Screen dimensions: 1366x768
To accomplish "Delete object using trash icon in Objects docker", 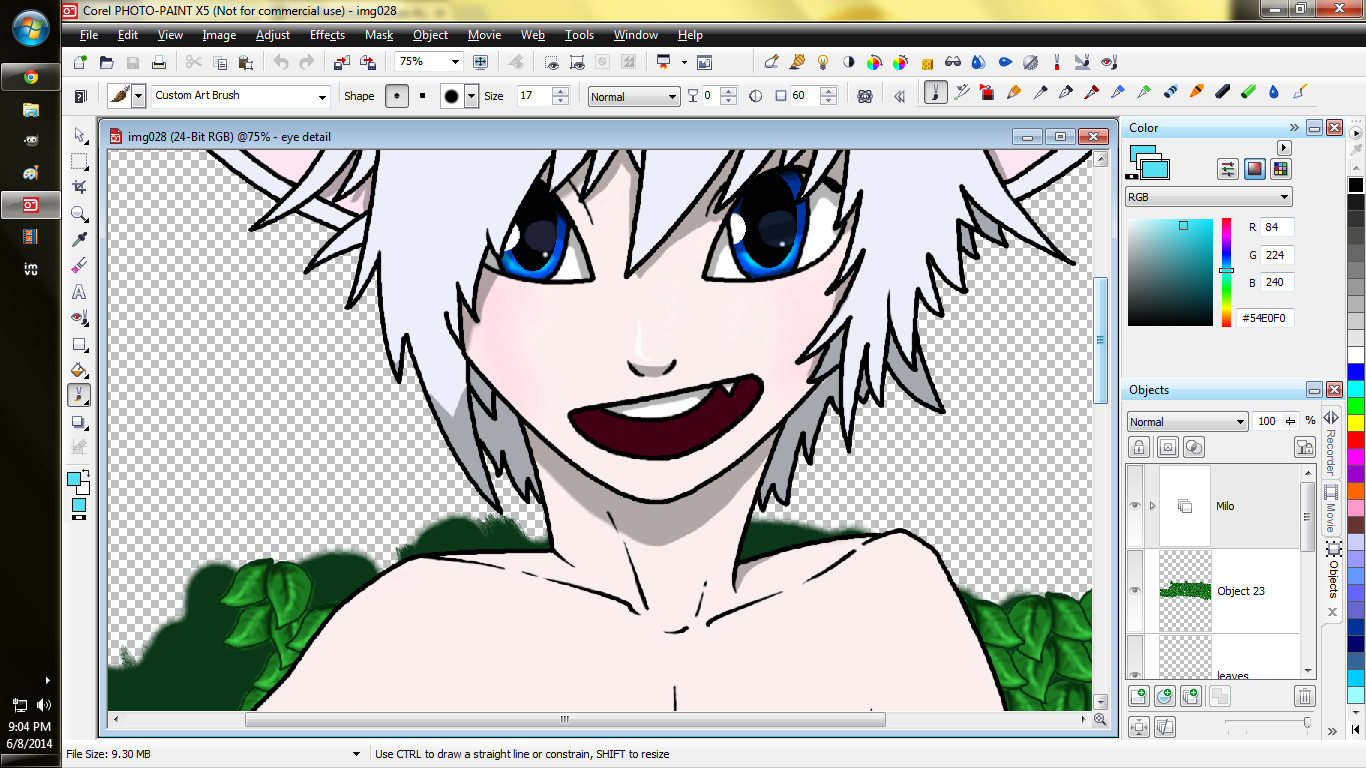I will coord(1304,696).
